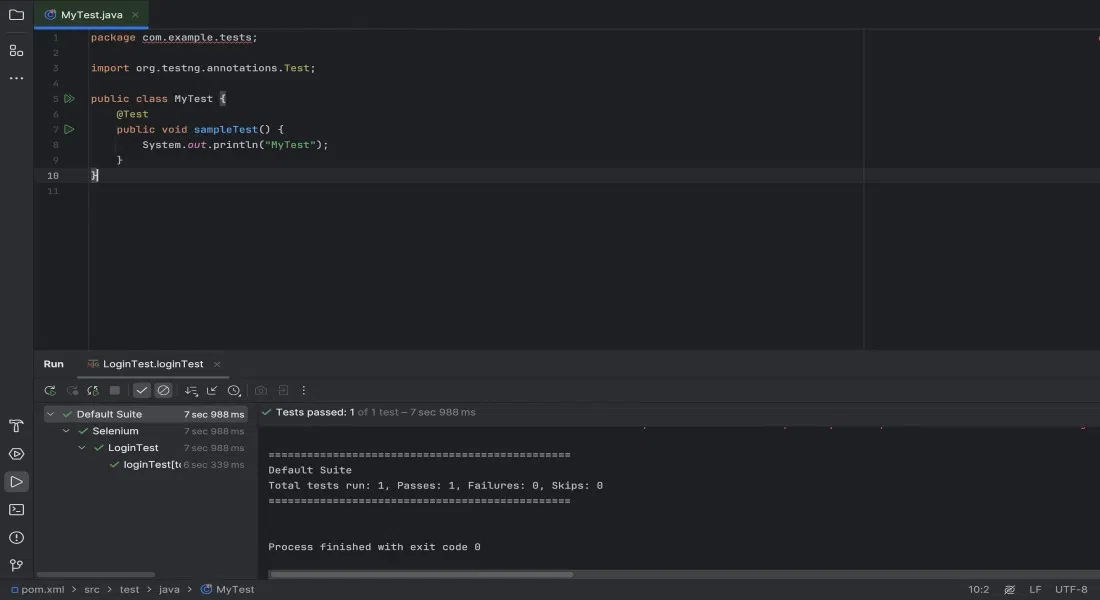This screenshot has height=600, width=1100.
Task: Open the Project tool window folder icon
Action: pyautogui.click(x=16, y=15)
